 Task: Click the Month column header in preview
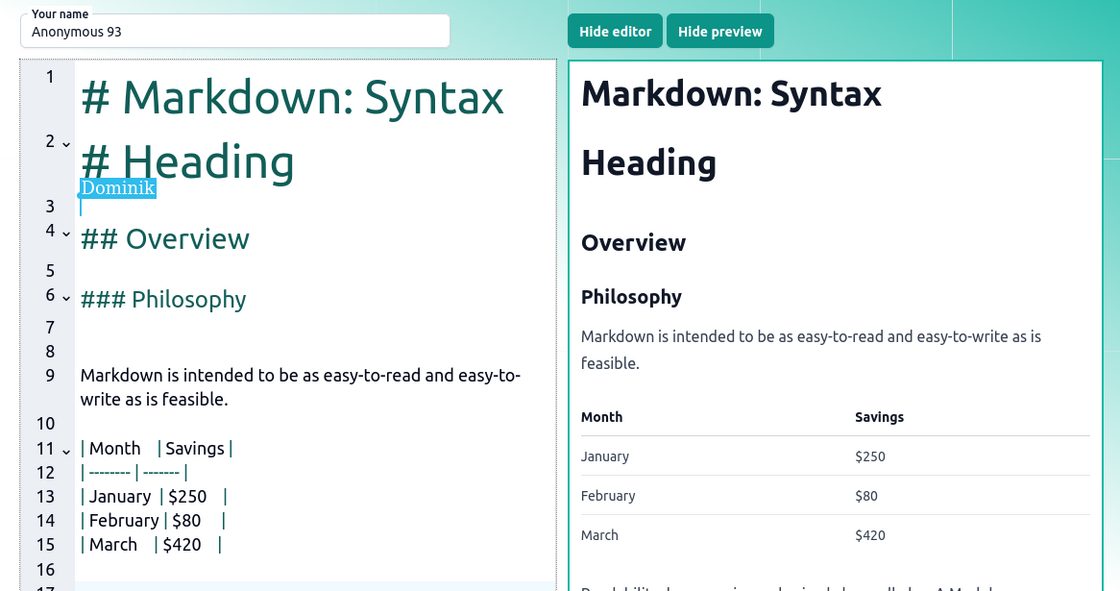pos(602,417)
